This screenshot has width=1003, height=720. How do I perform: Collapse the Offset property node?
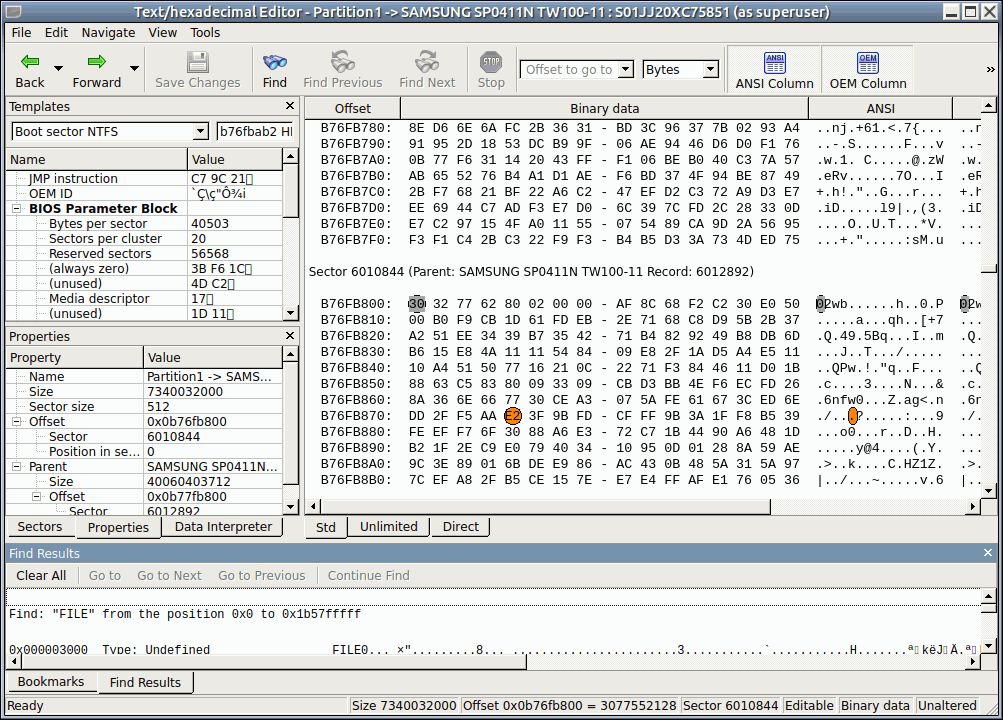[17, 421]
